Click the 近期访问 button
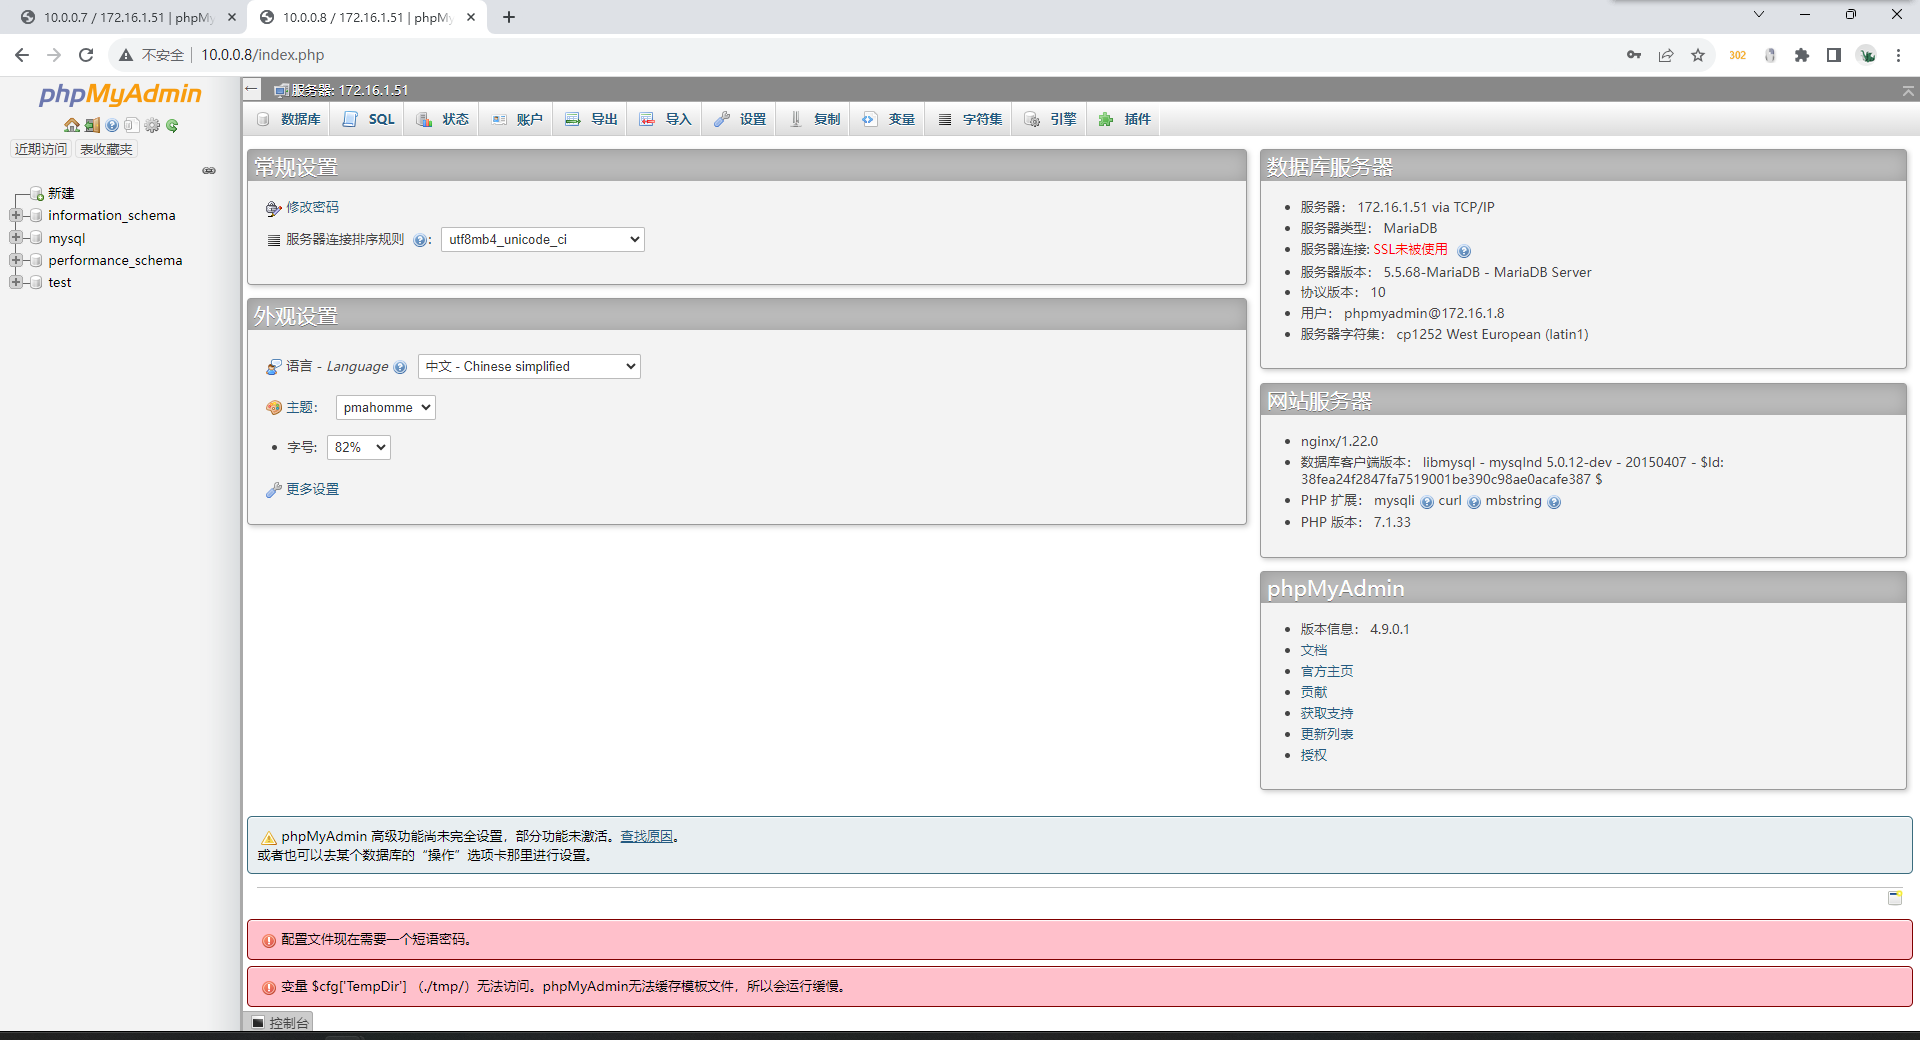The width and height of the screenshot is (1920, 1040). tap(41, 149)
